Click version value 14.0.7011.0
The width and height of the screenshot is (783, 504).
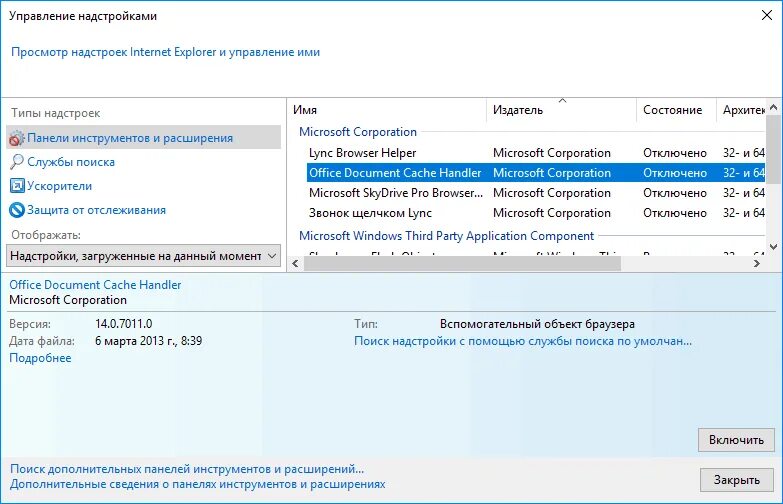pos(124,324)
